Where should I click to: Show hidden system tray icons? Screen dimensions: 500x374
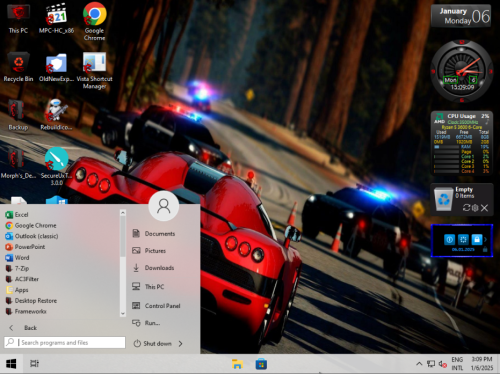[419, 364]
